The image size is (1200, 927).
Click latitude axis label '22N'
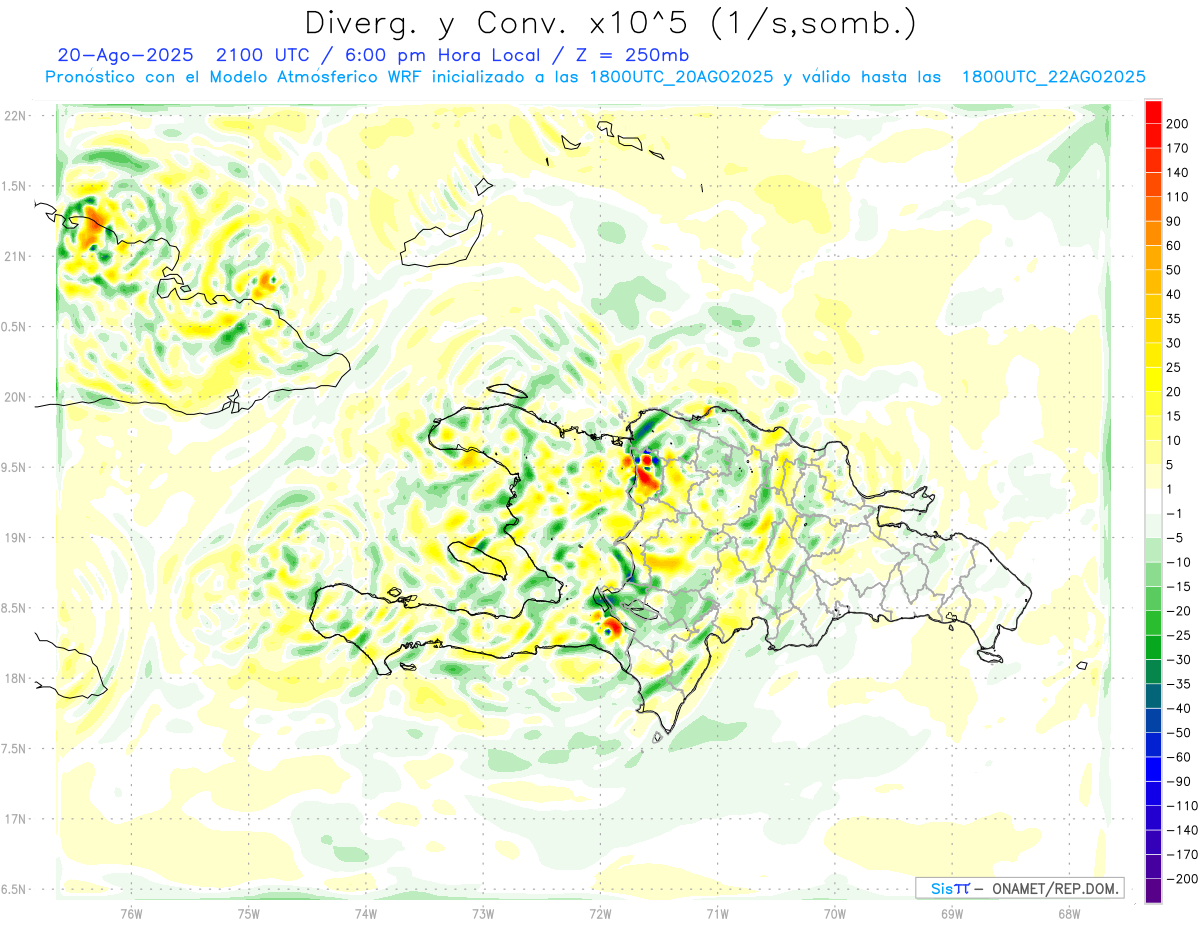click(15, 116)
